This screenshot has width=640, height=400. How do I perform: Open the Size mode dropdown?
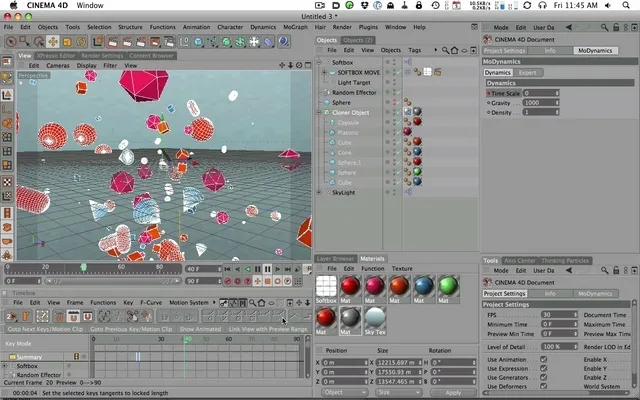pos(398,392)
